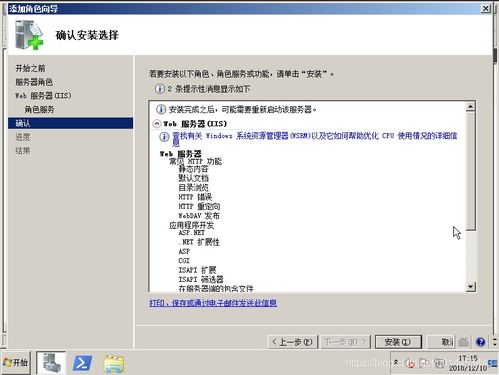Launch PowerShell from the taskbar
The width and height of the screenshot is (499, 375).
(x=82, y=363)
